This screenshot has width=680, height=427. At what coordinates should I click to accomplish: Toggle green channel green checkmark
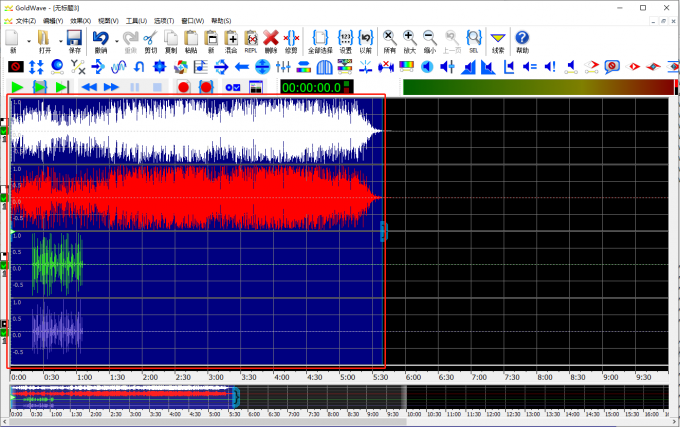3,265
